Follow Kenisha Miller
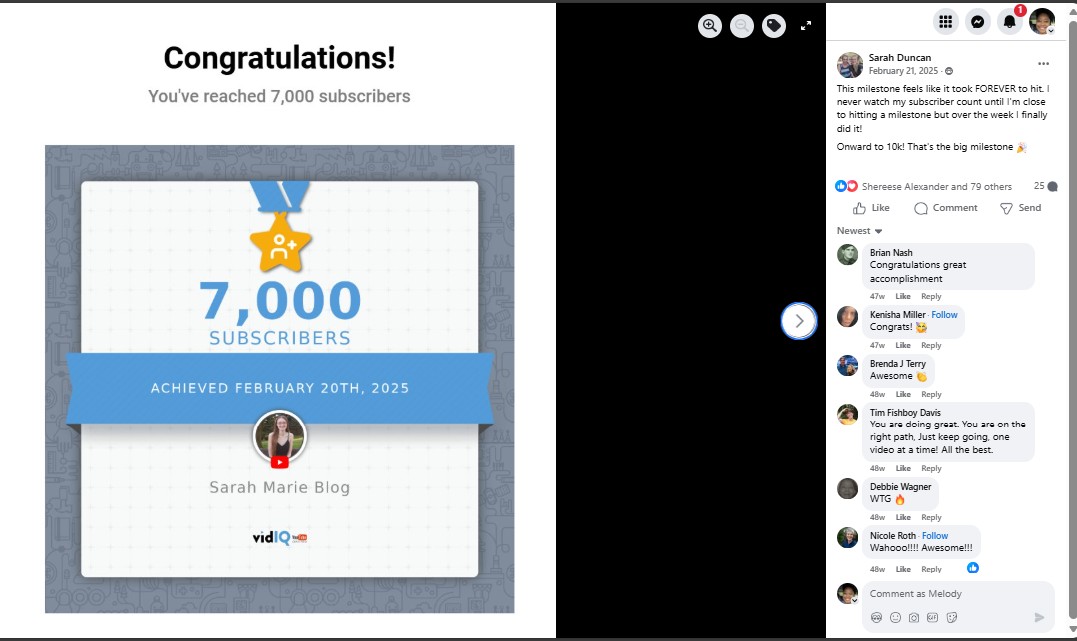 (944, 315)
